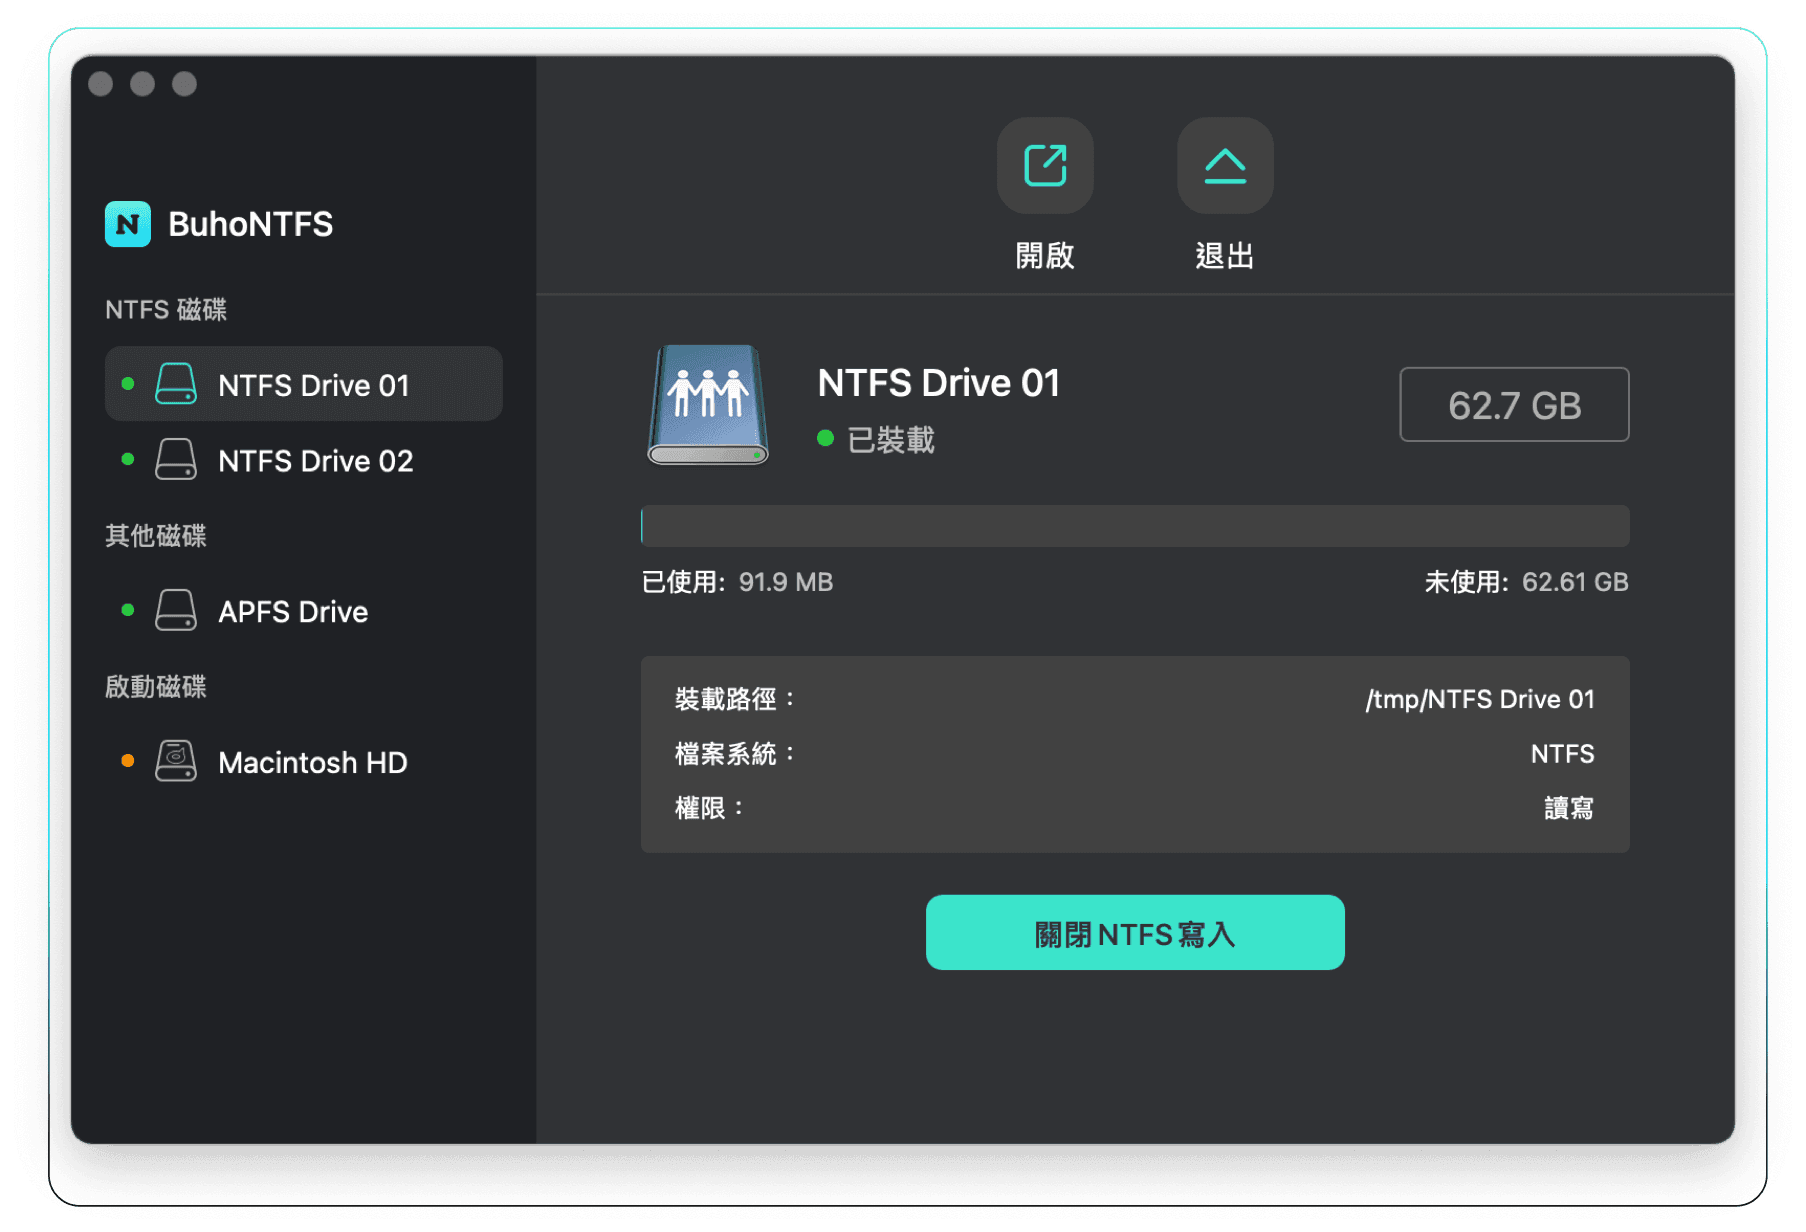Screen dimensions: 1806x1232
Task: Toggle the green status dot beside NTFS Drive 01
Action: click(127, 382)
